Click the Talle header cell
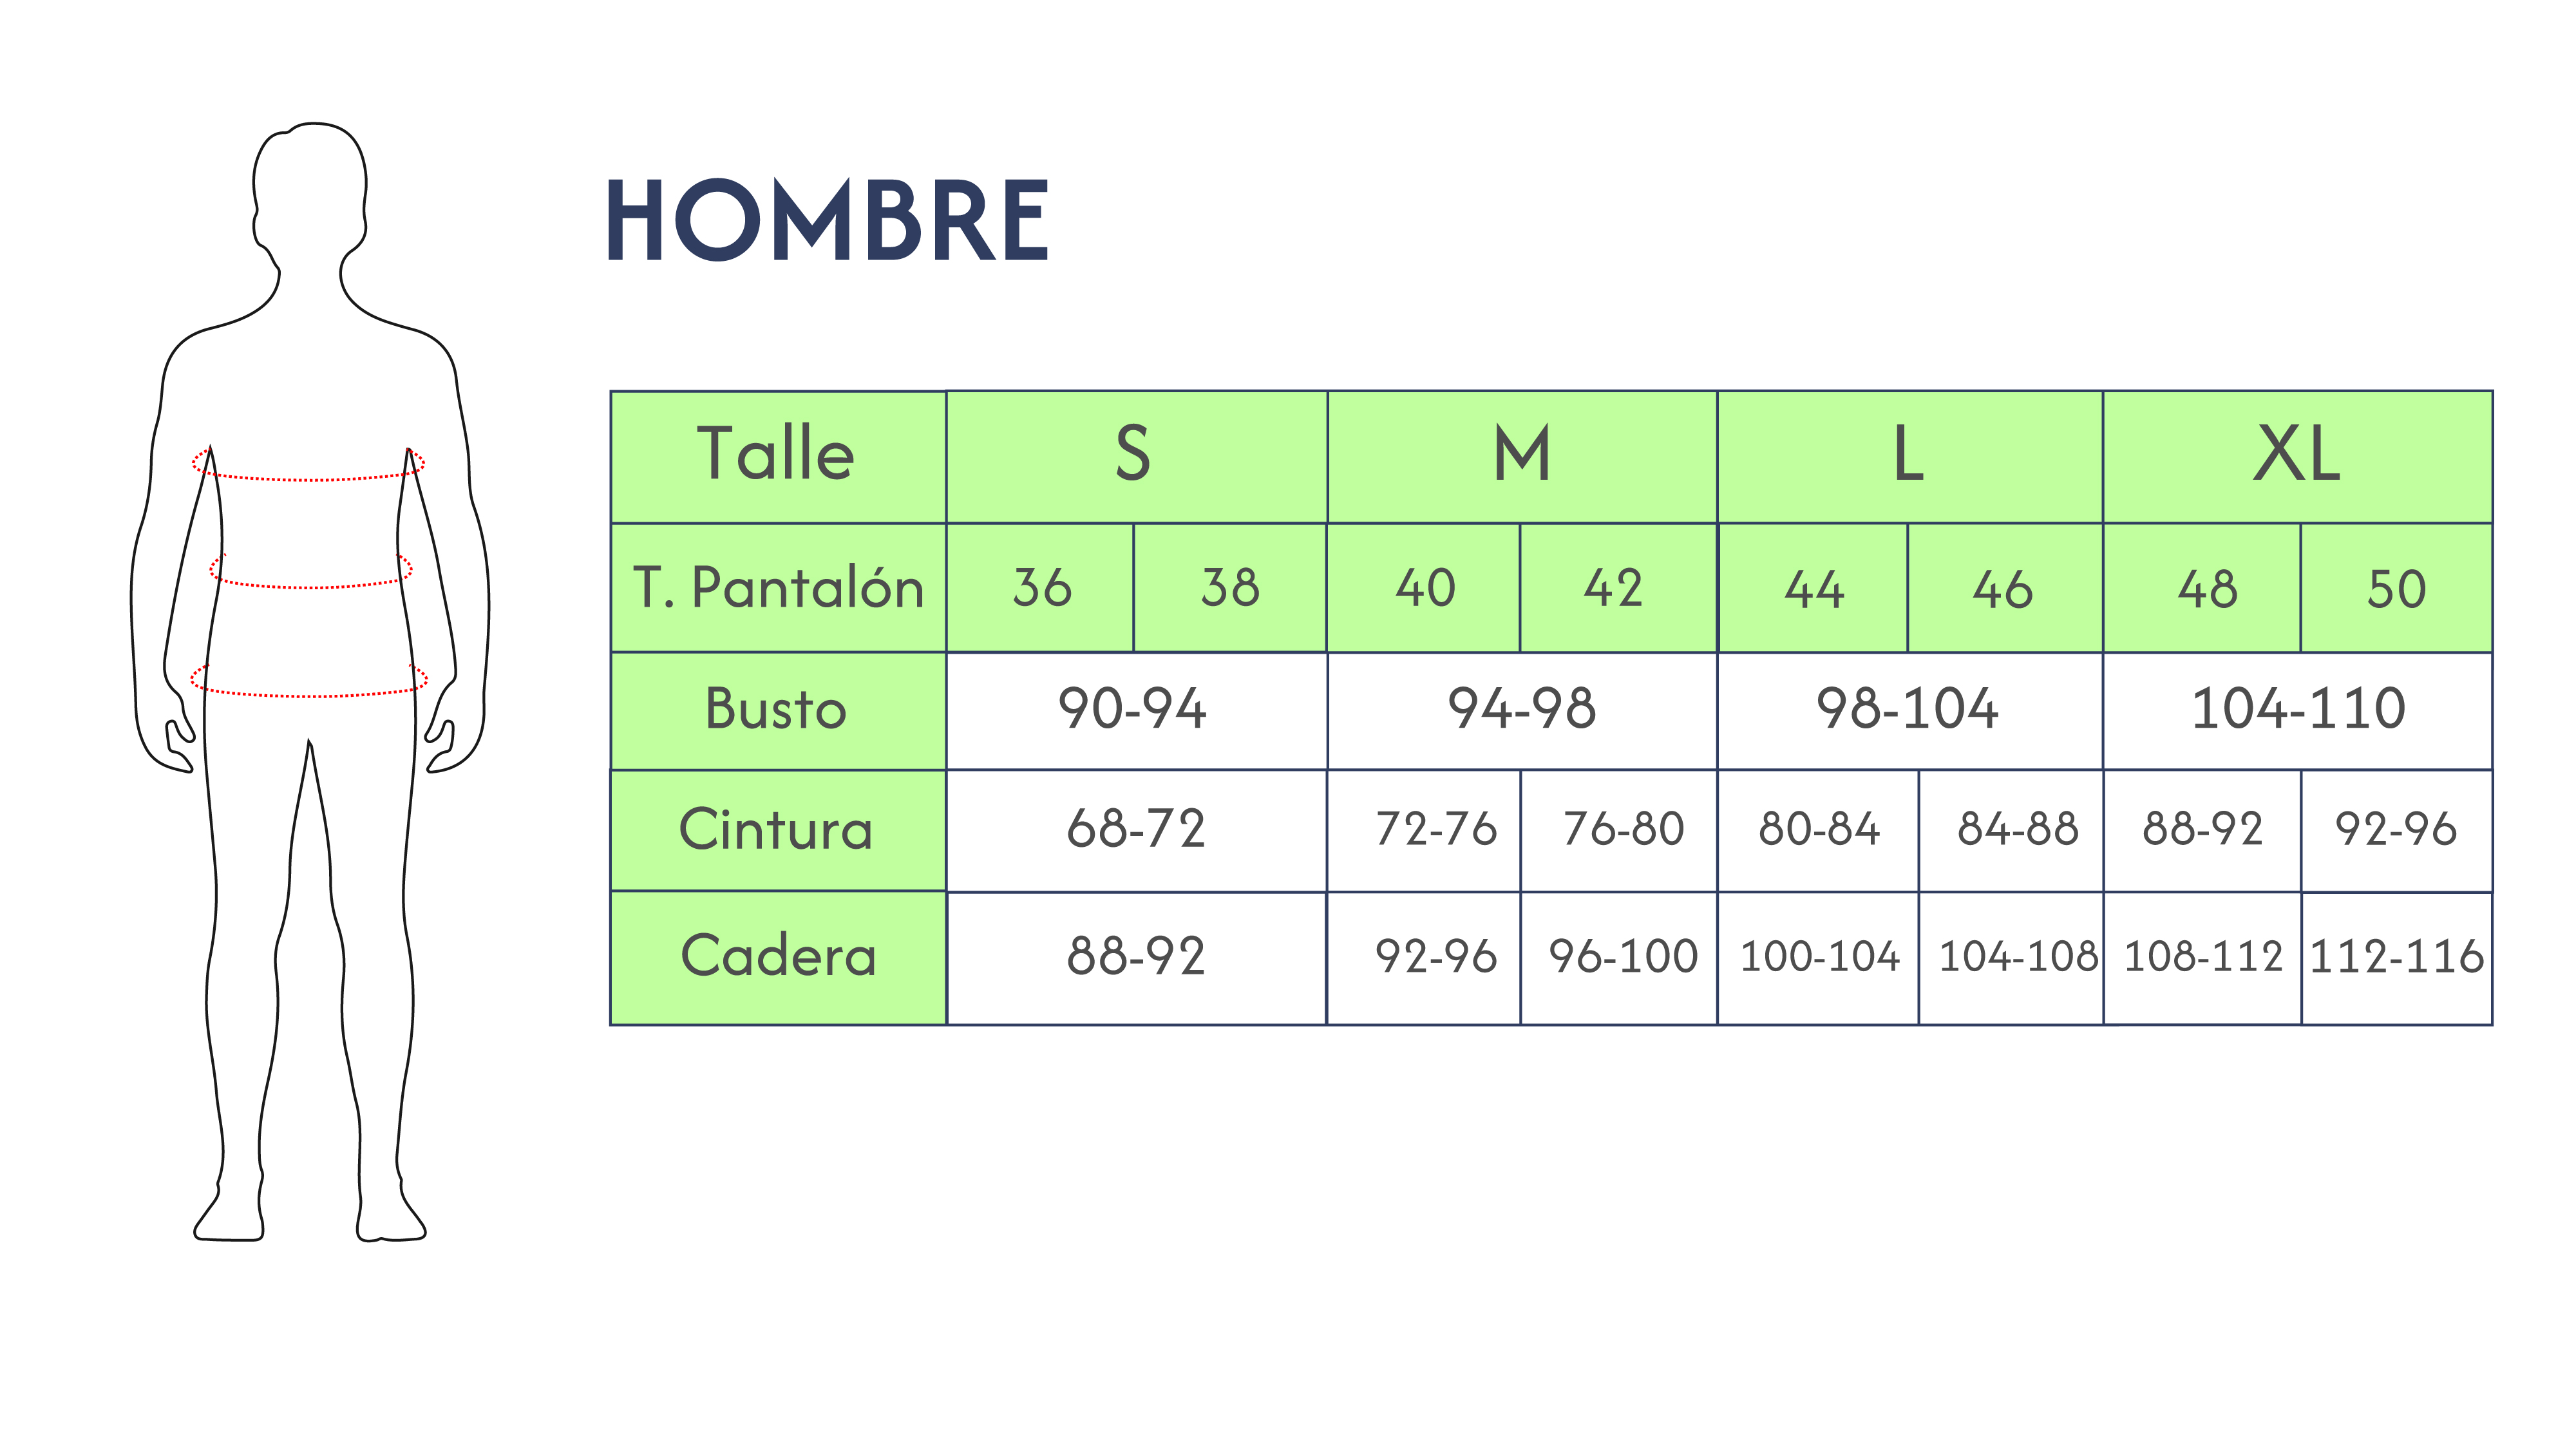This screenshot has height=1449, width=2576. tap(777, 456)
